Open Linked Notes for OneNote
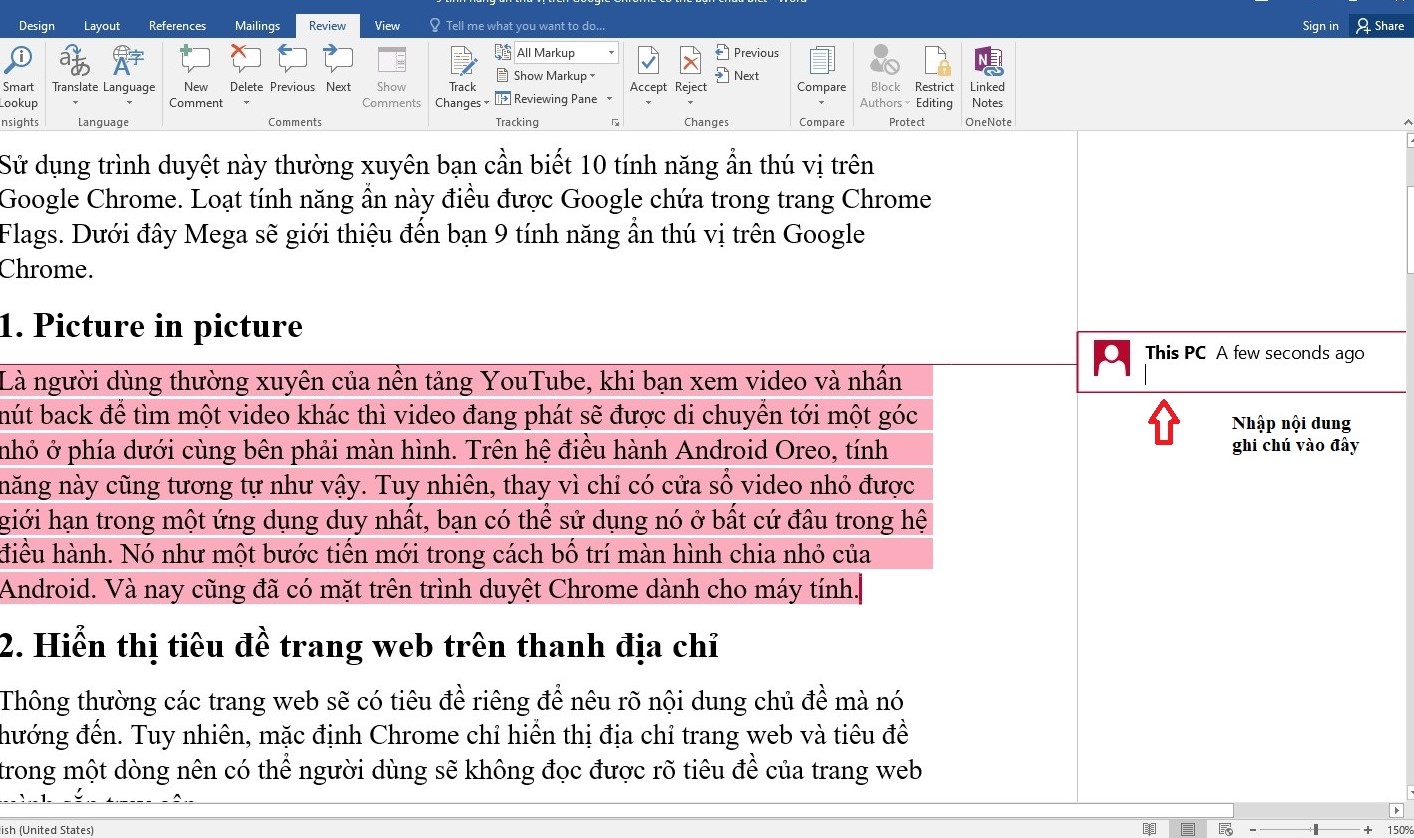The width and height of the screenshot is (1414, 838). point(987,77)
